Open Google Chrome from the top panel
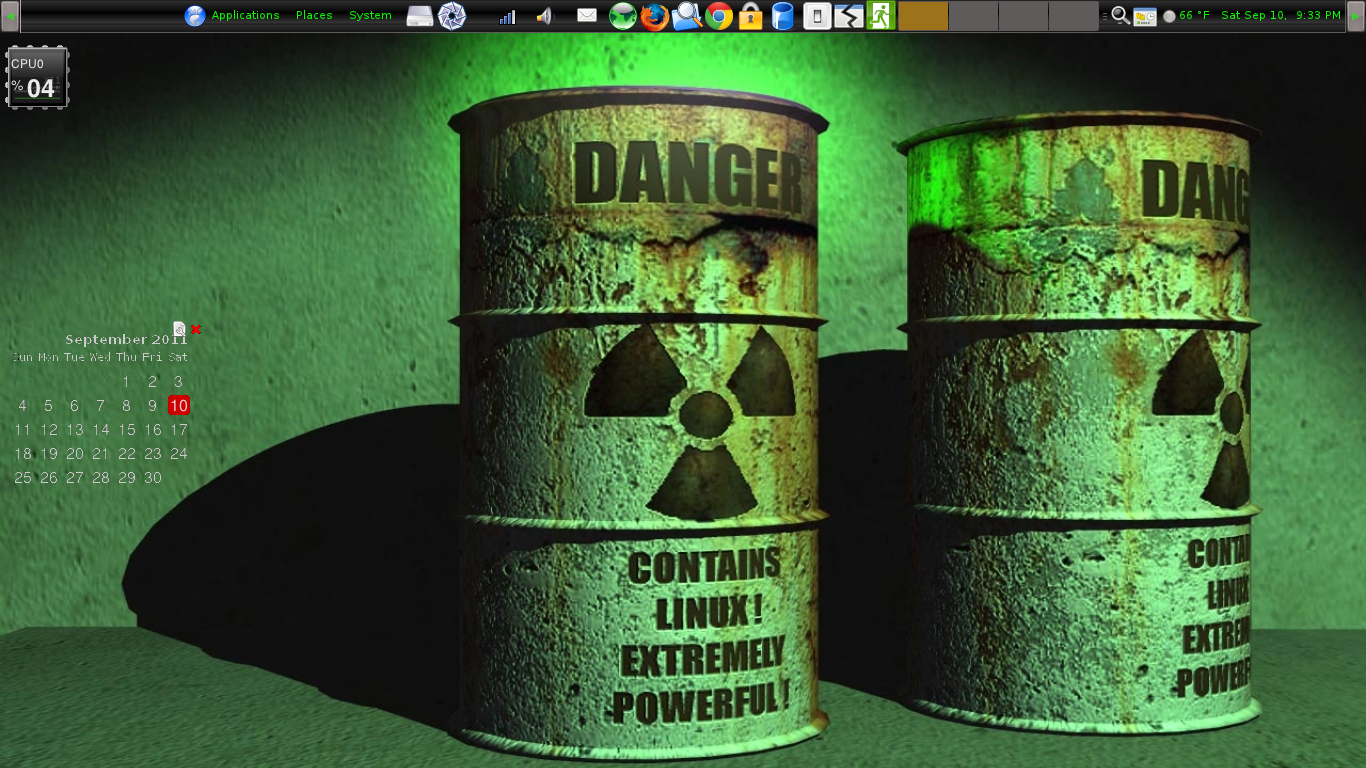Screen dimensions: 1366x768 click(x=718, y=16)
